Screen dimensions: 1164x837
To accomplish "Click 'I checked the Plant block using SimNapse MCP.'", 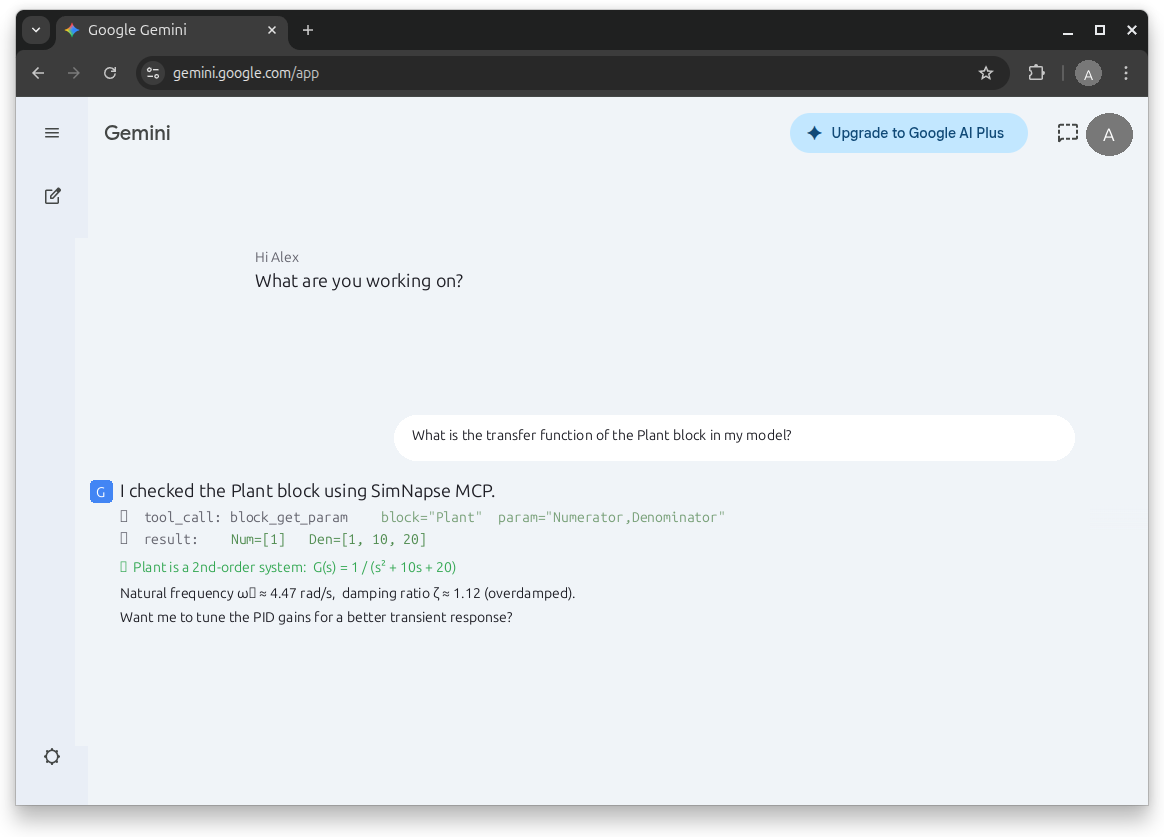I will pyautogui.click(x=307, y=490).
